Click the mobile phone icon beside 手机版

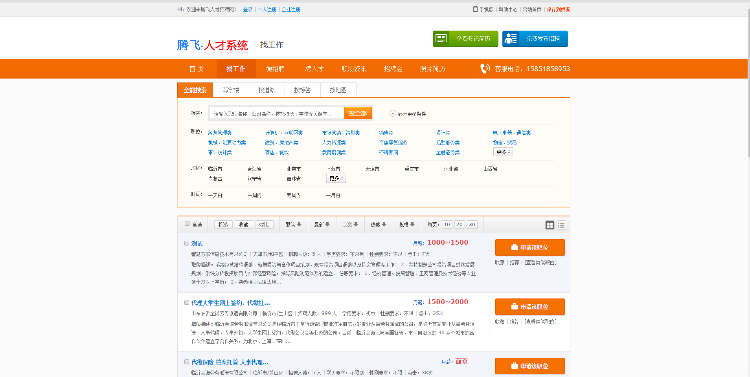coord(475,9)
